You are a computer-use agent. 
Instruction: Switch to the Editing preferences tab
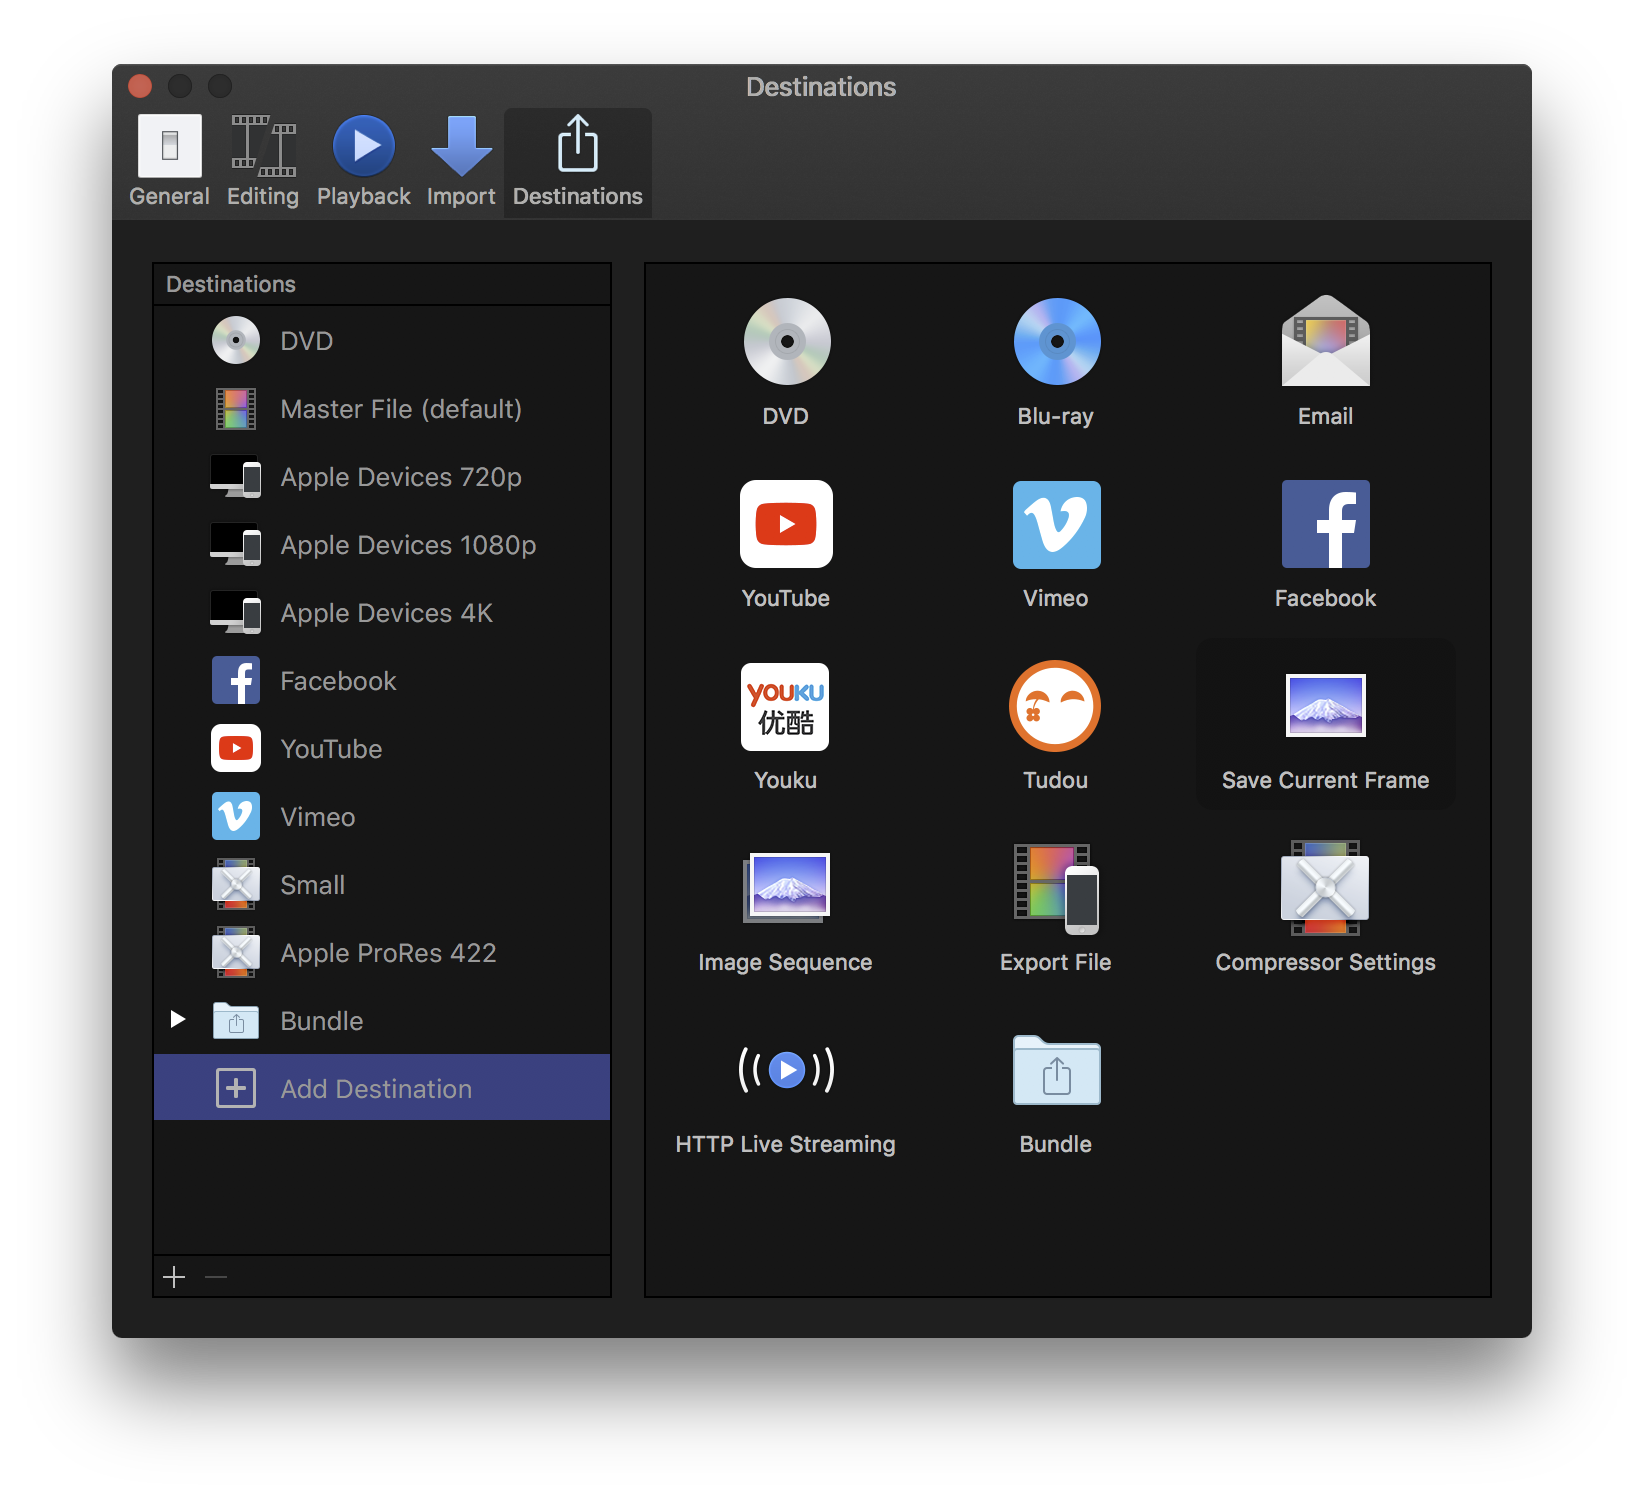(263, 161)
